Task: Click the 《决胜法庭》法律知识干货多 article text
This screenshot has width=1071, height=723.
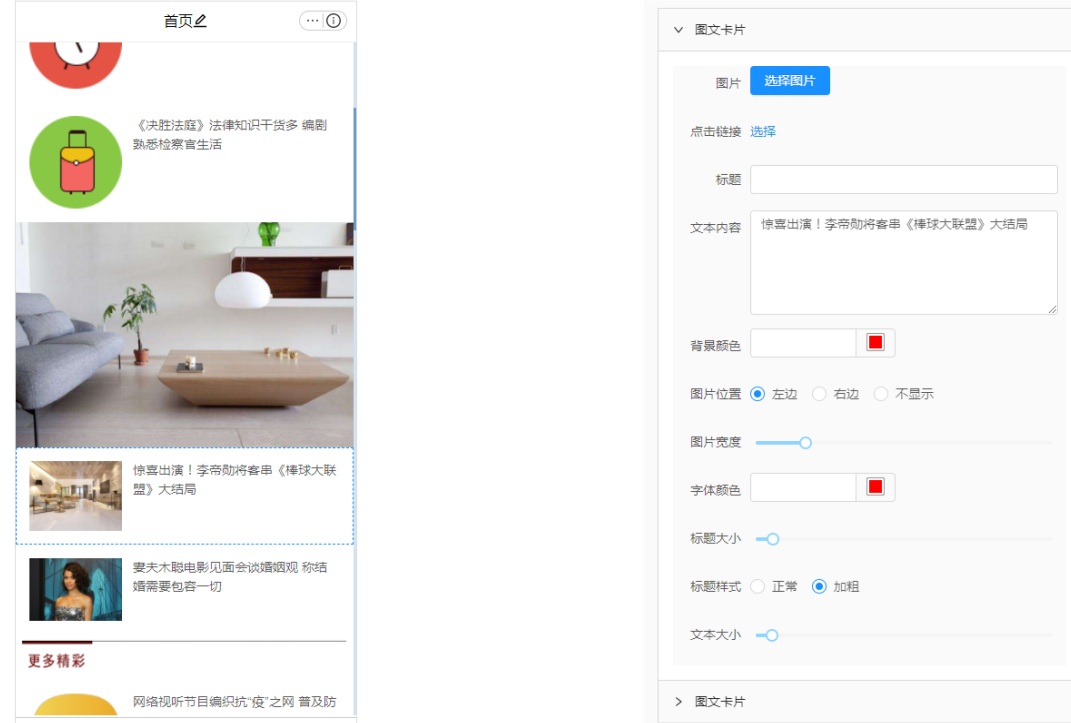Action: tap(230, 134)
